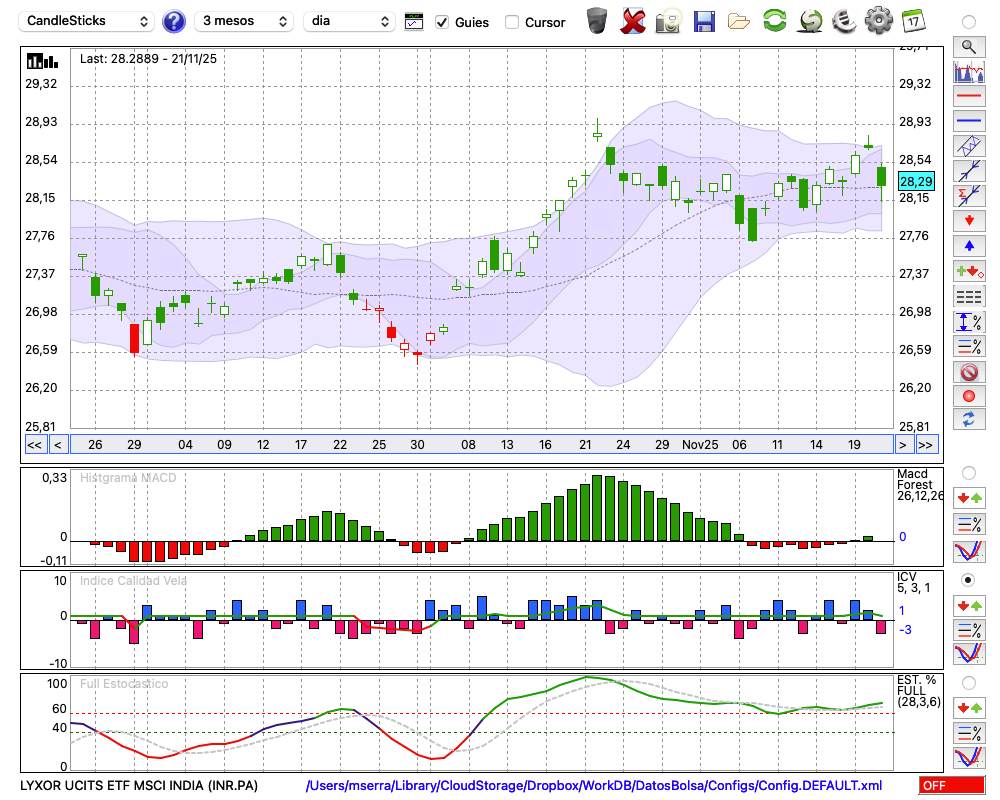This screenshot has width=1000, height=800.
Task: Expand the dia interval dropdown
Action: (x=349, y=21)
